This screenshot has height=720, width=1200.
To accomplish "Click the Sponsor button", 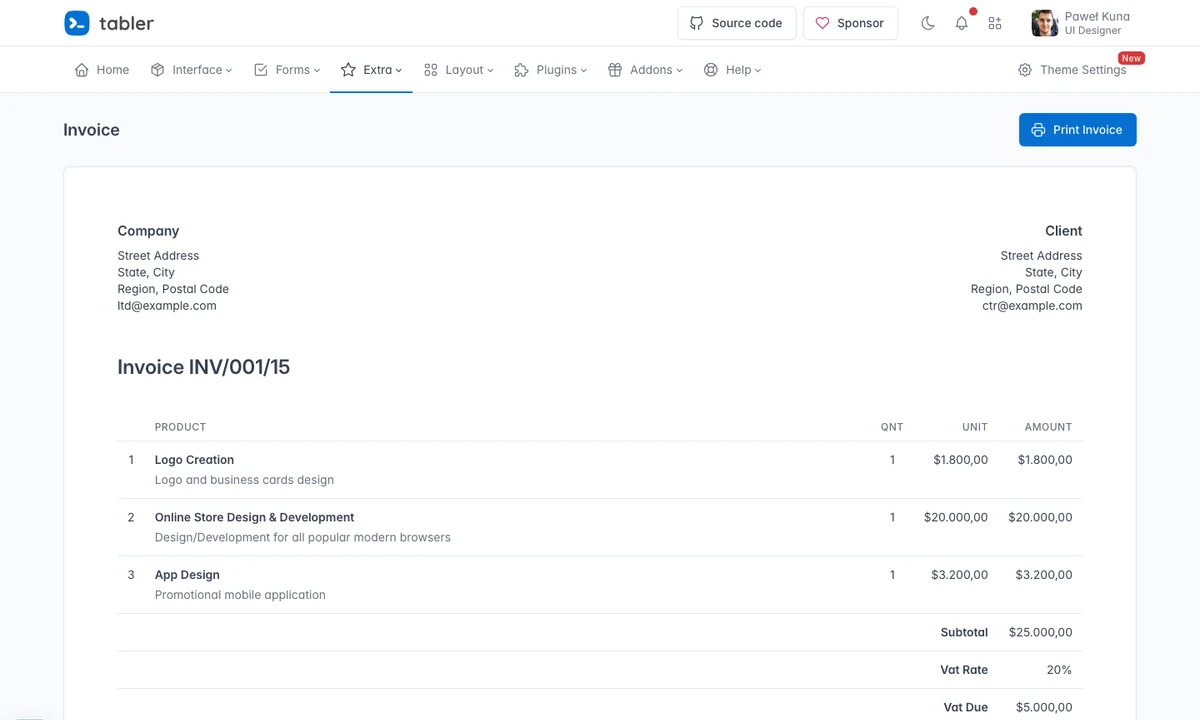I will 850,23.
